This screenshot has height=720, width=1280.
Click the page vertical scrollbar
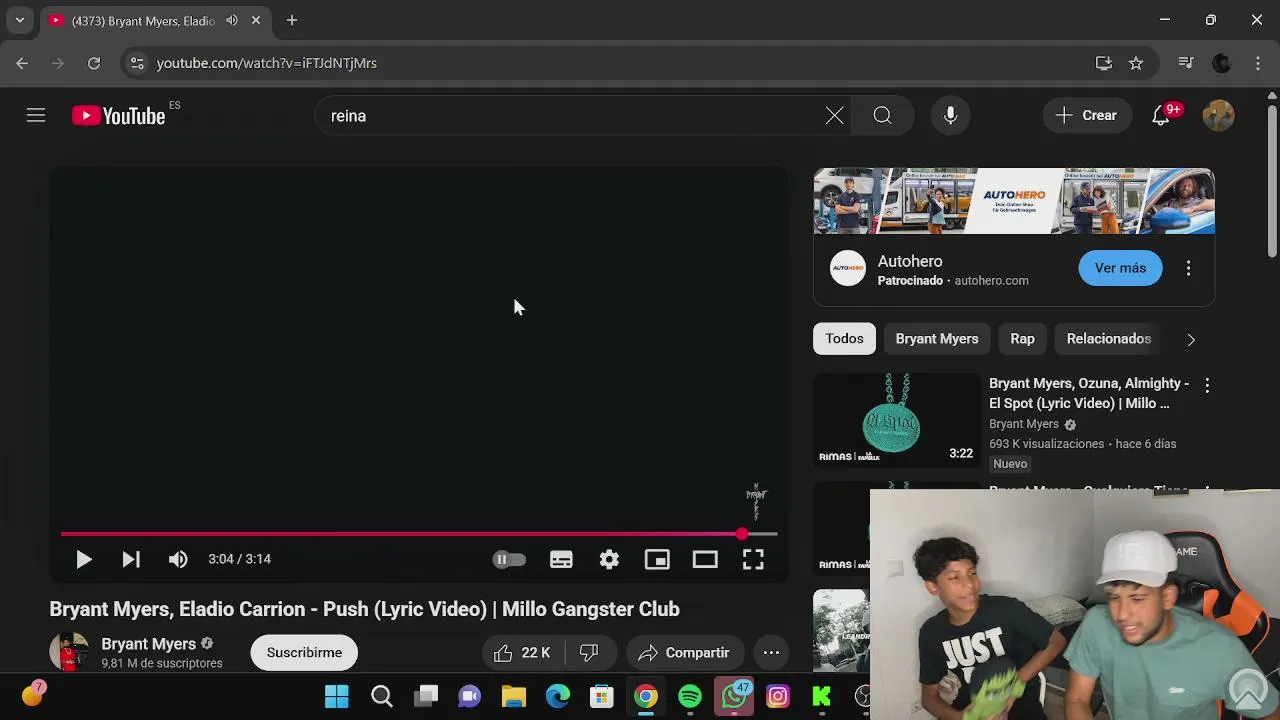click(1272, 180)
